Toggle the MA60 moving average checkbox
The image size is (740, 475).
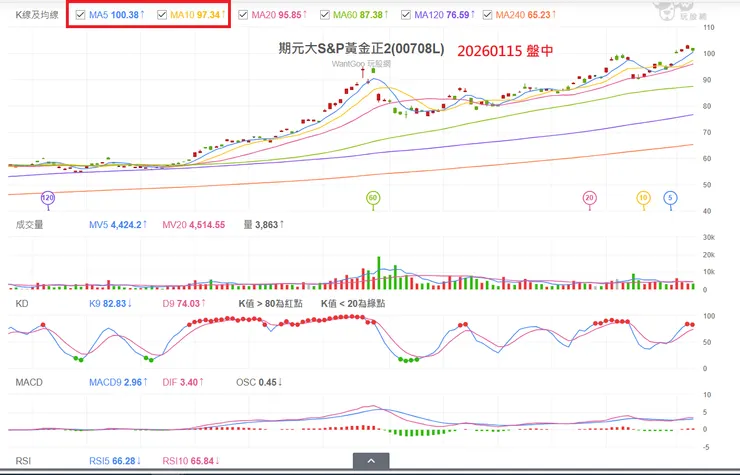pos(325,15)
